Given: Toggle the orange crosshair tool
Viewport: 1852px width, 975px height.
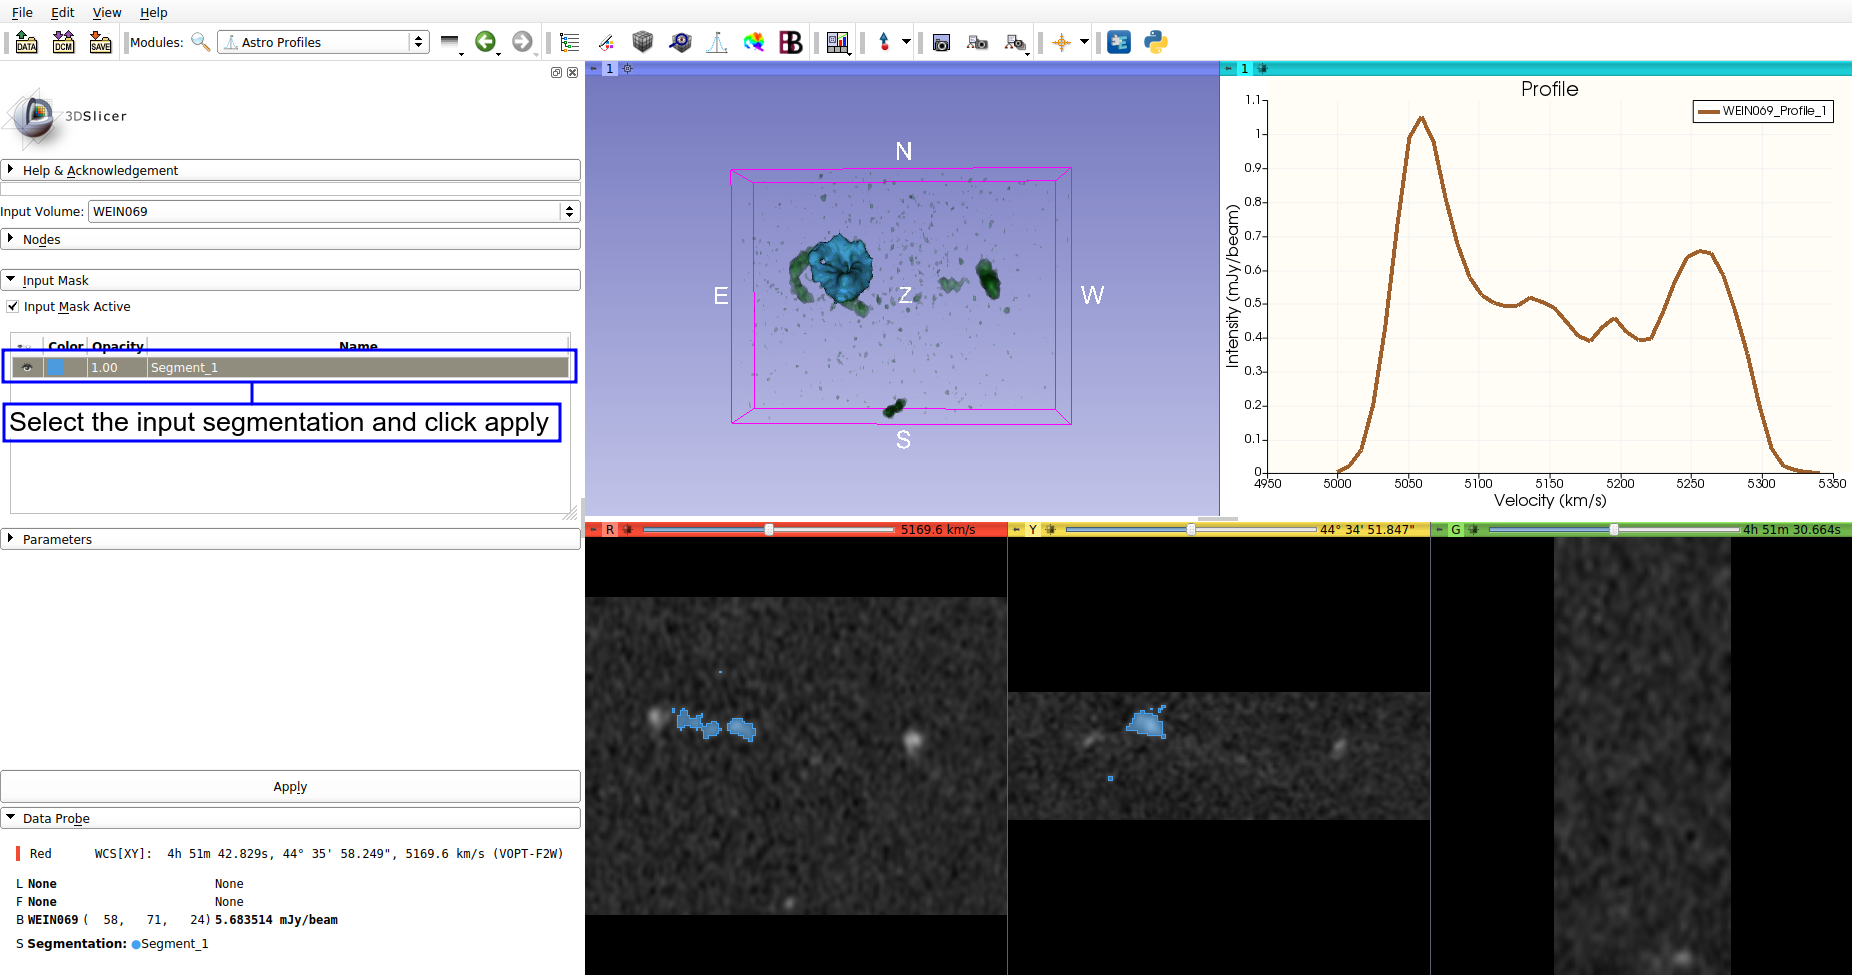Looking at the screenshot, I should tap(1061, 42).
